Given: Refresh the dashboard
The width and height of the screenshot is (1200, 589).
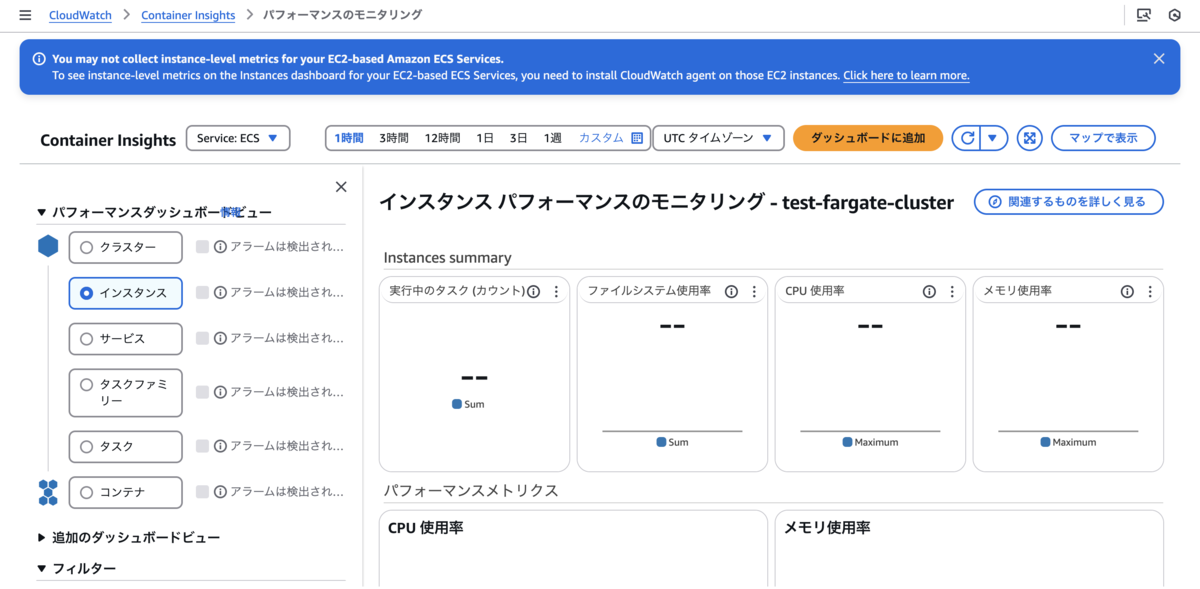Looking at the screenshot, I should 966,138.
